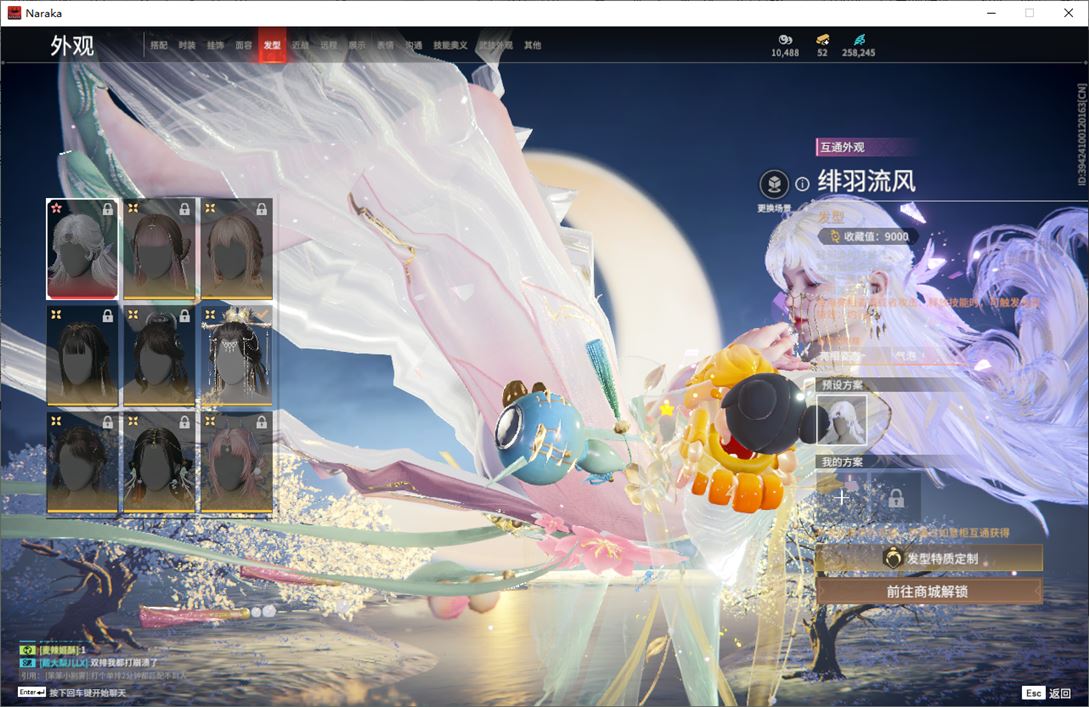Open 发型特质定制 customization

929,558
